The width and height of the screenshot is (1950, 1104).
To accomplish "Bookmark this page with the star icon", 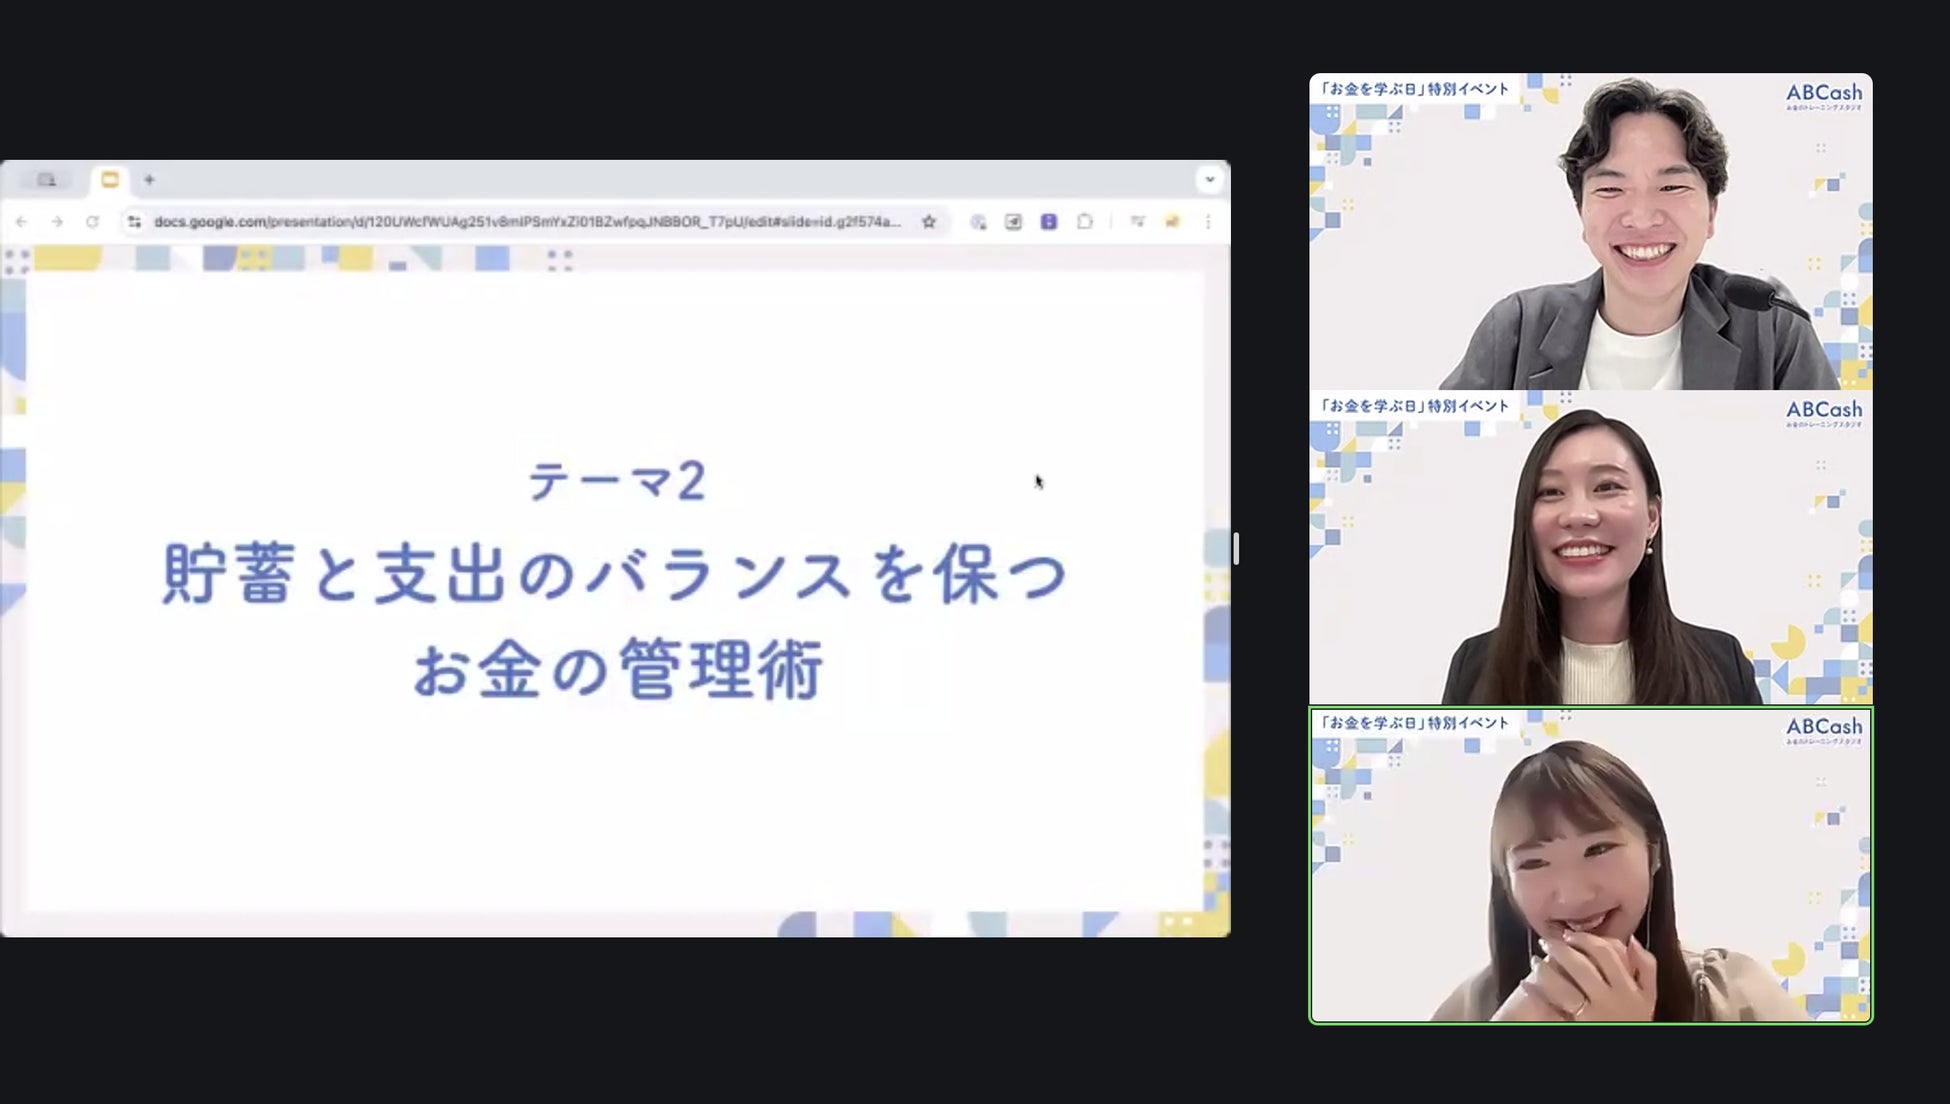I will (x=929, y=222).
